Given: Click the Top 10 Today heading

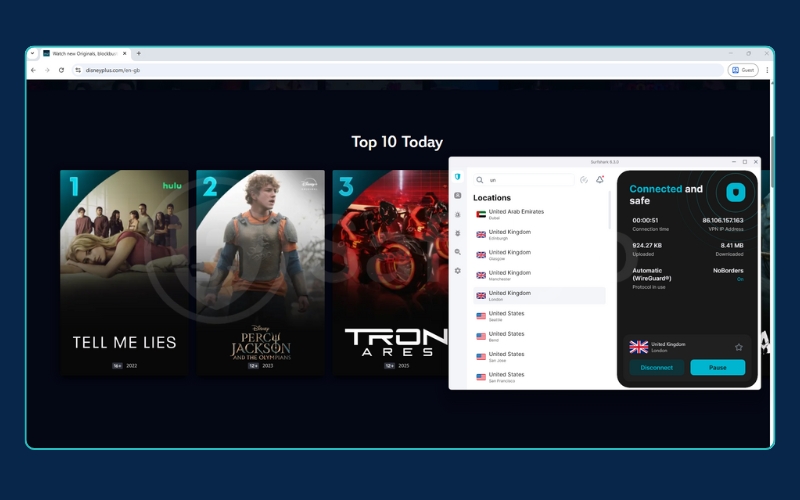Looking at the screenshot, I should [397, 142].
